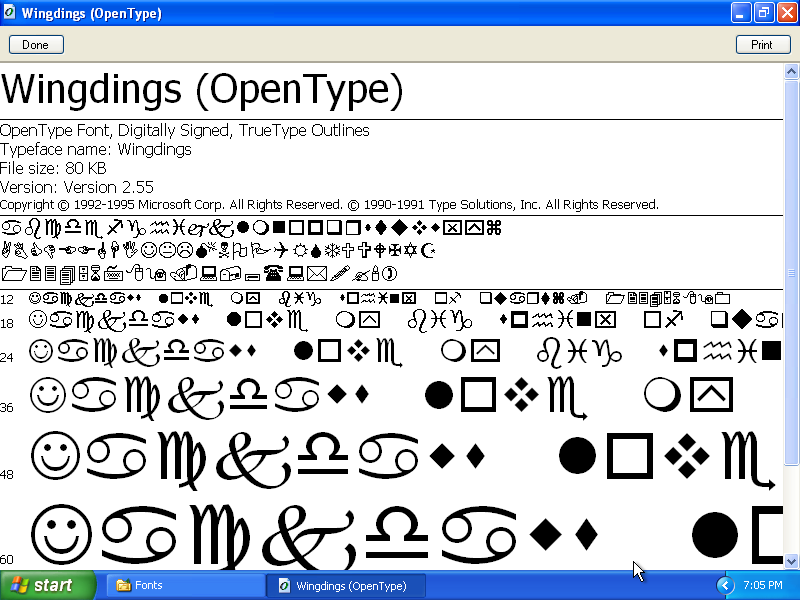Click the 7:05 PM system clock

(762, 585)
